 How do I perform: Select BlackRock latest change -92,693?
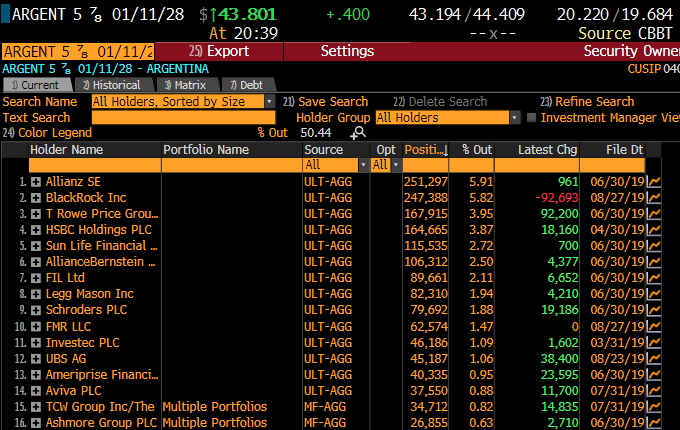pos(557,198)
